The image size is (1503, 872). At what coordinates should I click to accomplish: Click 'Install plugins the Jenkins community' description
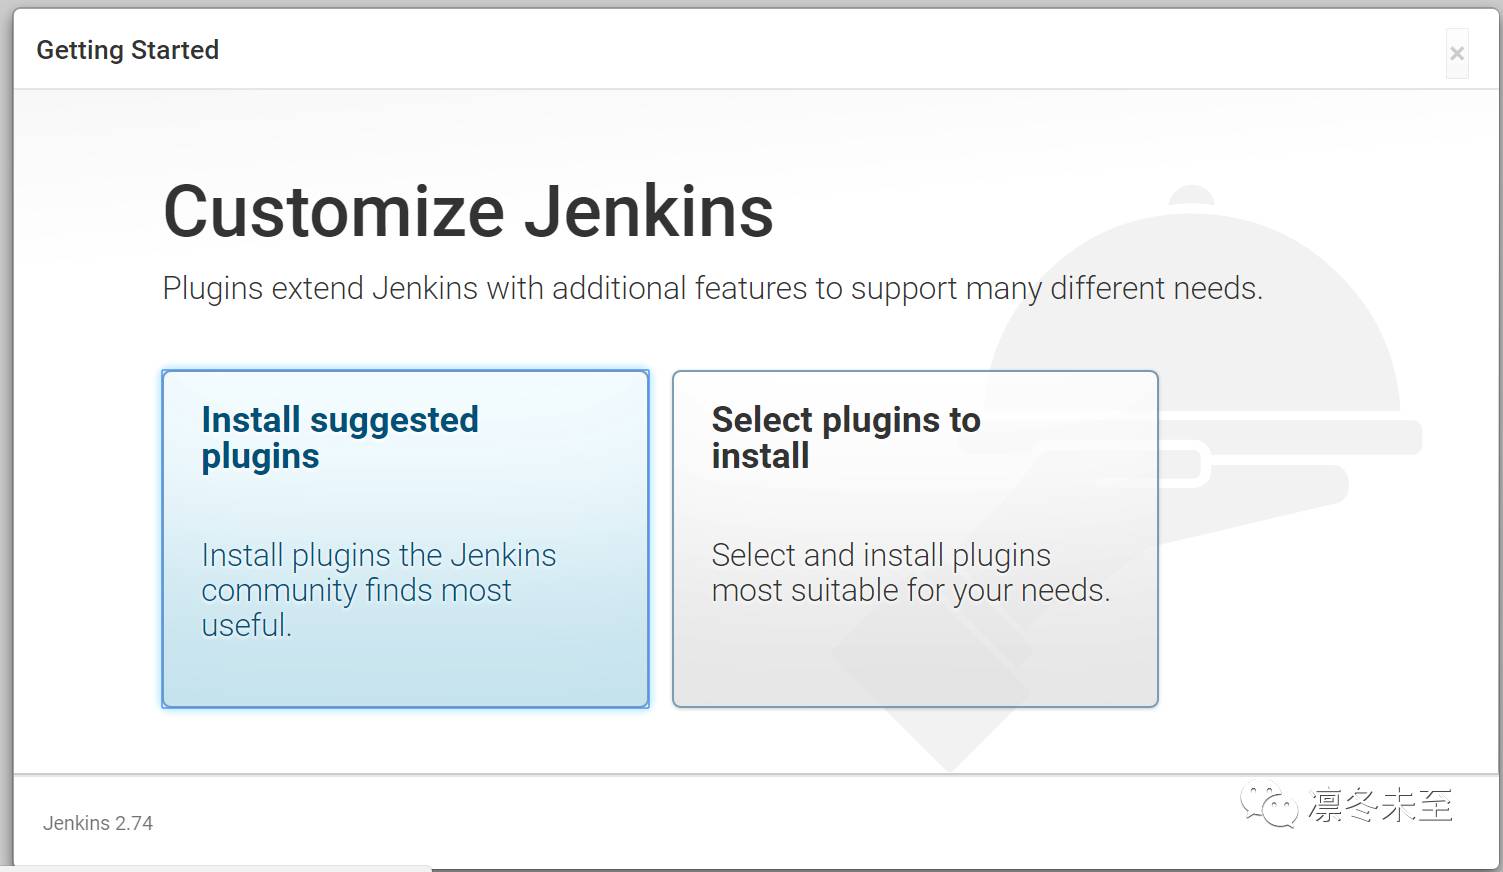tap(378, 589)
